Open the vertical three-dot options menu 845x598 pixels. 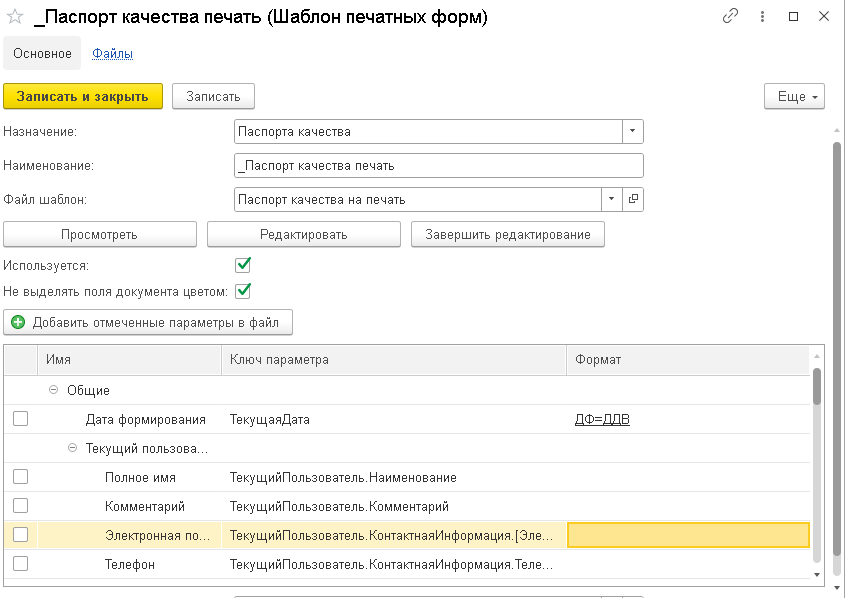click(x=762, y=17)
